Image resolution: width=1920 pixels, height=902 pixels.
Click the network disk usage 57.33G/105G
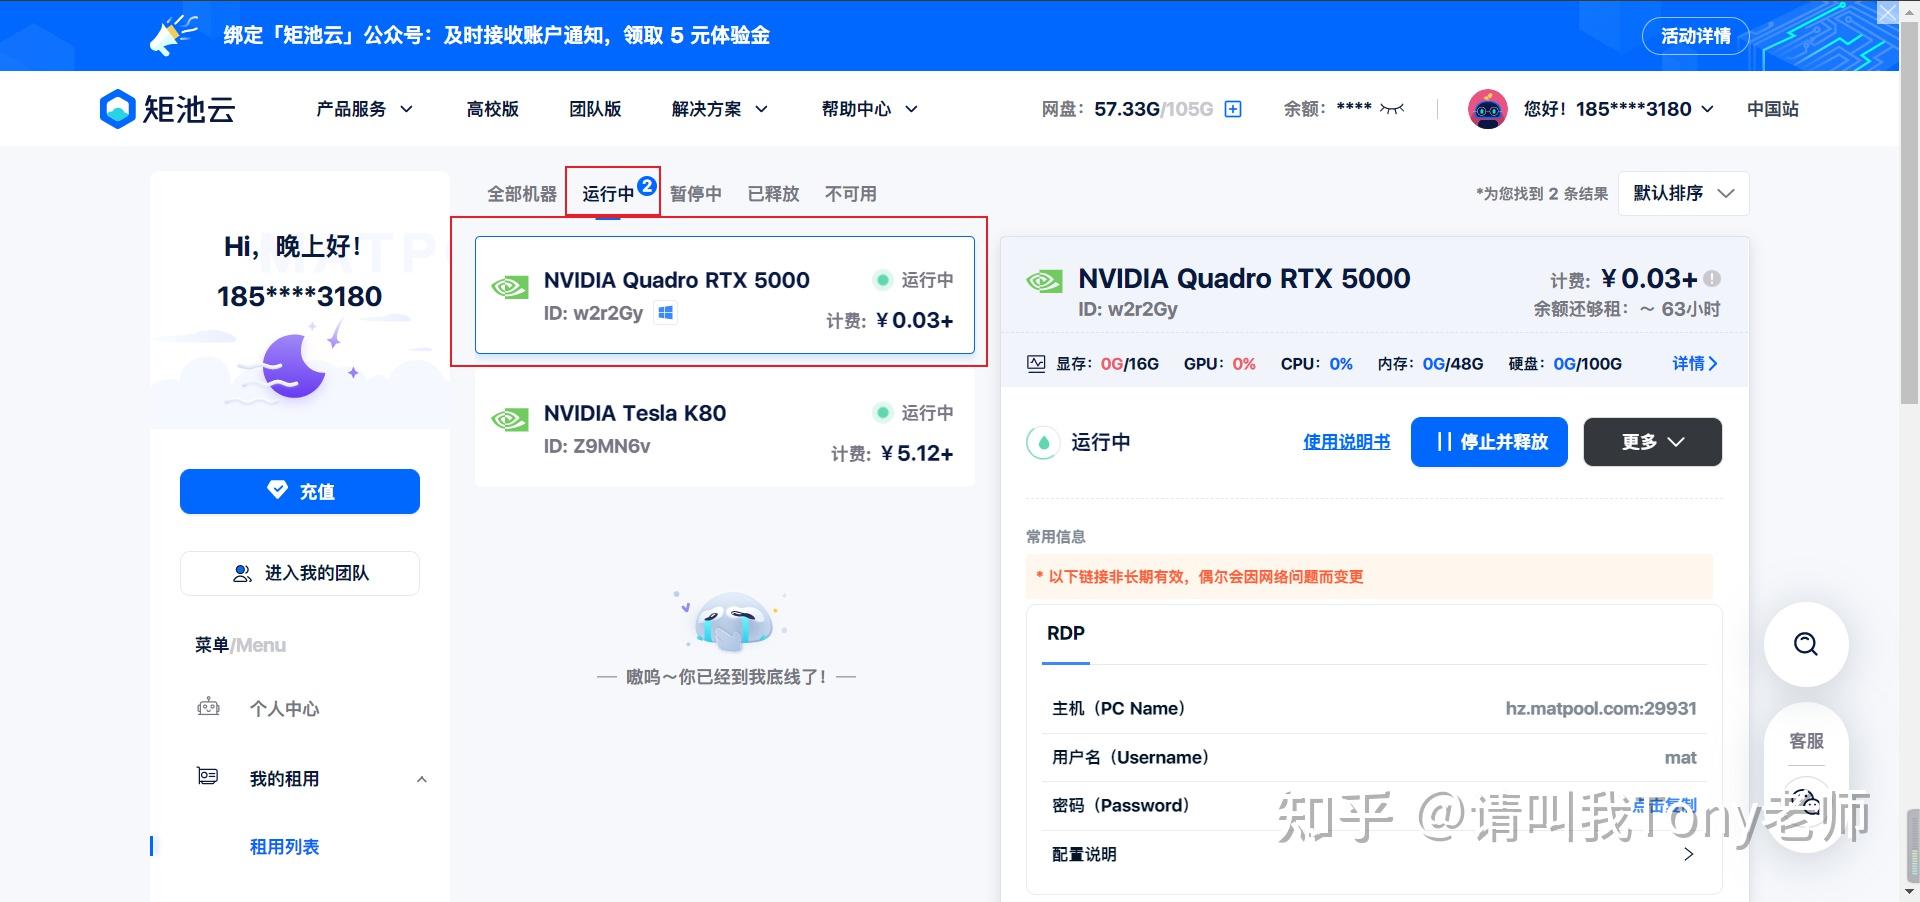[x=1154, y=109]
